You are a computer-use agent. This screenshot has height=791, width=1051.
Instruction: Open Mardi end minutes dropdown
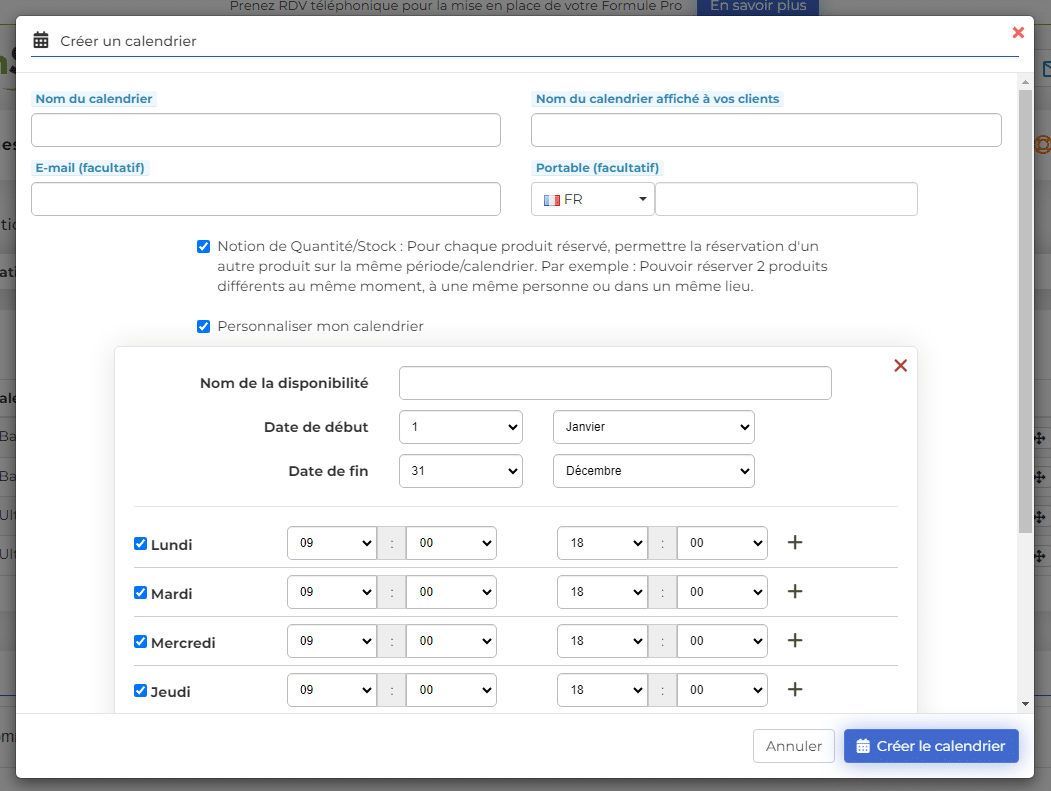(722, 592)
